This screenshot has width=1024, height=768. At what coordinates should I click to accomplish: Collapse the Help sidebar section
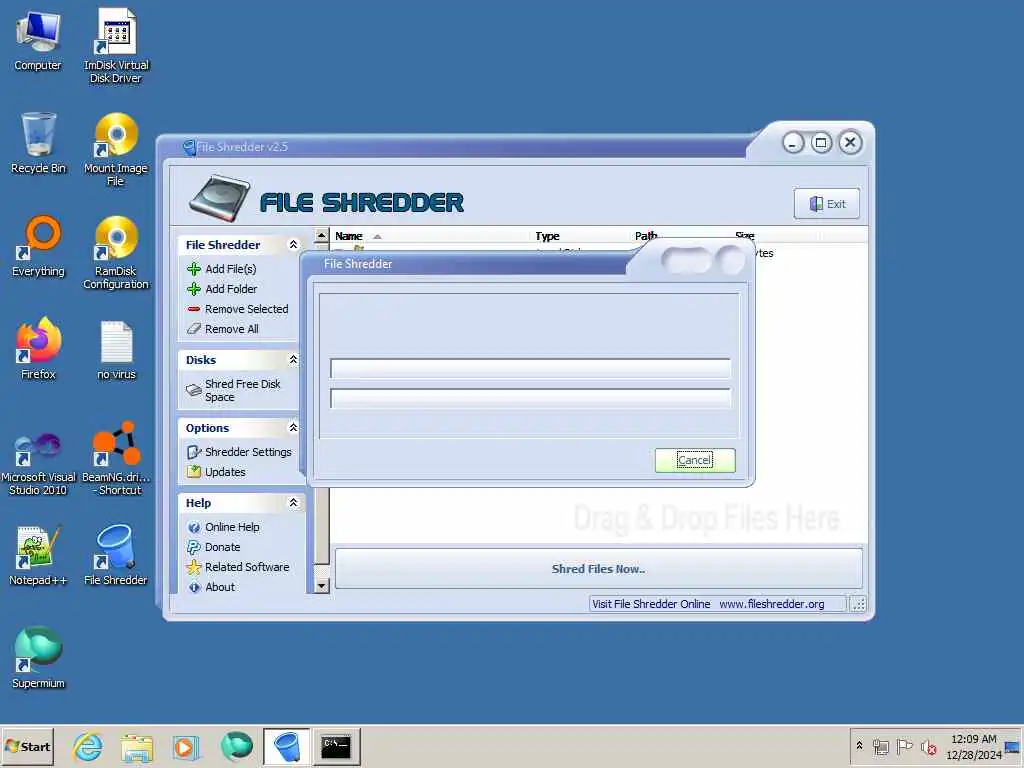(293, 502)
